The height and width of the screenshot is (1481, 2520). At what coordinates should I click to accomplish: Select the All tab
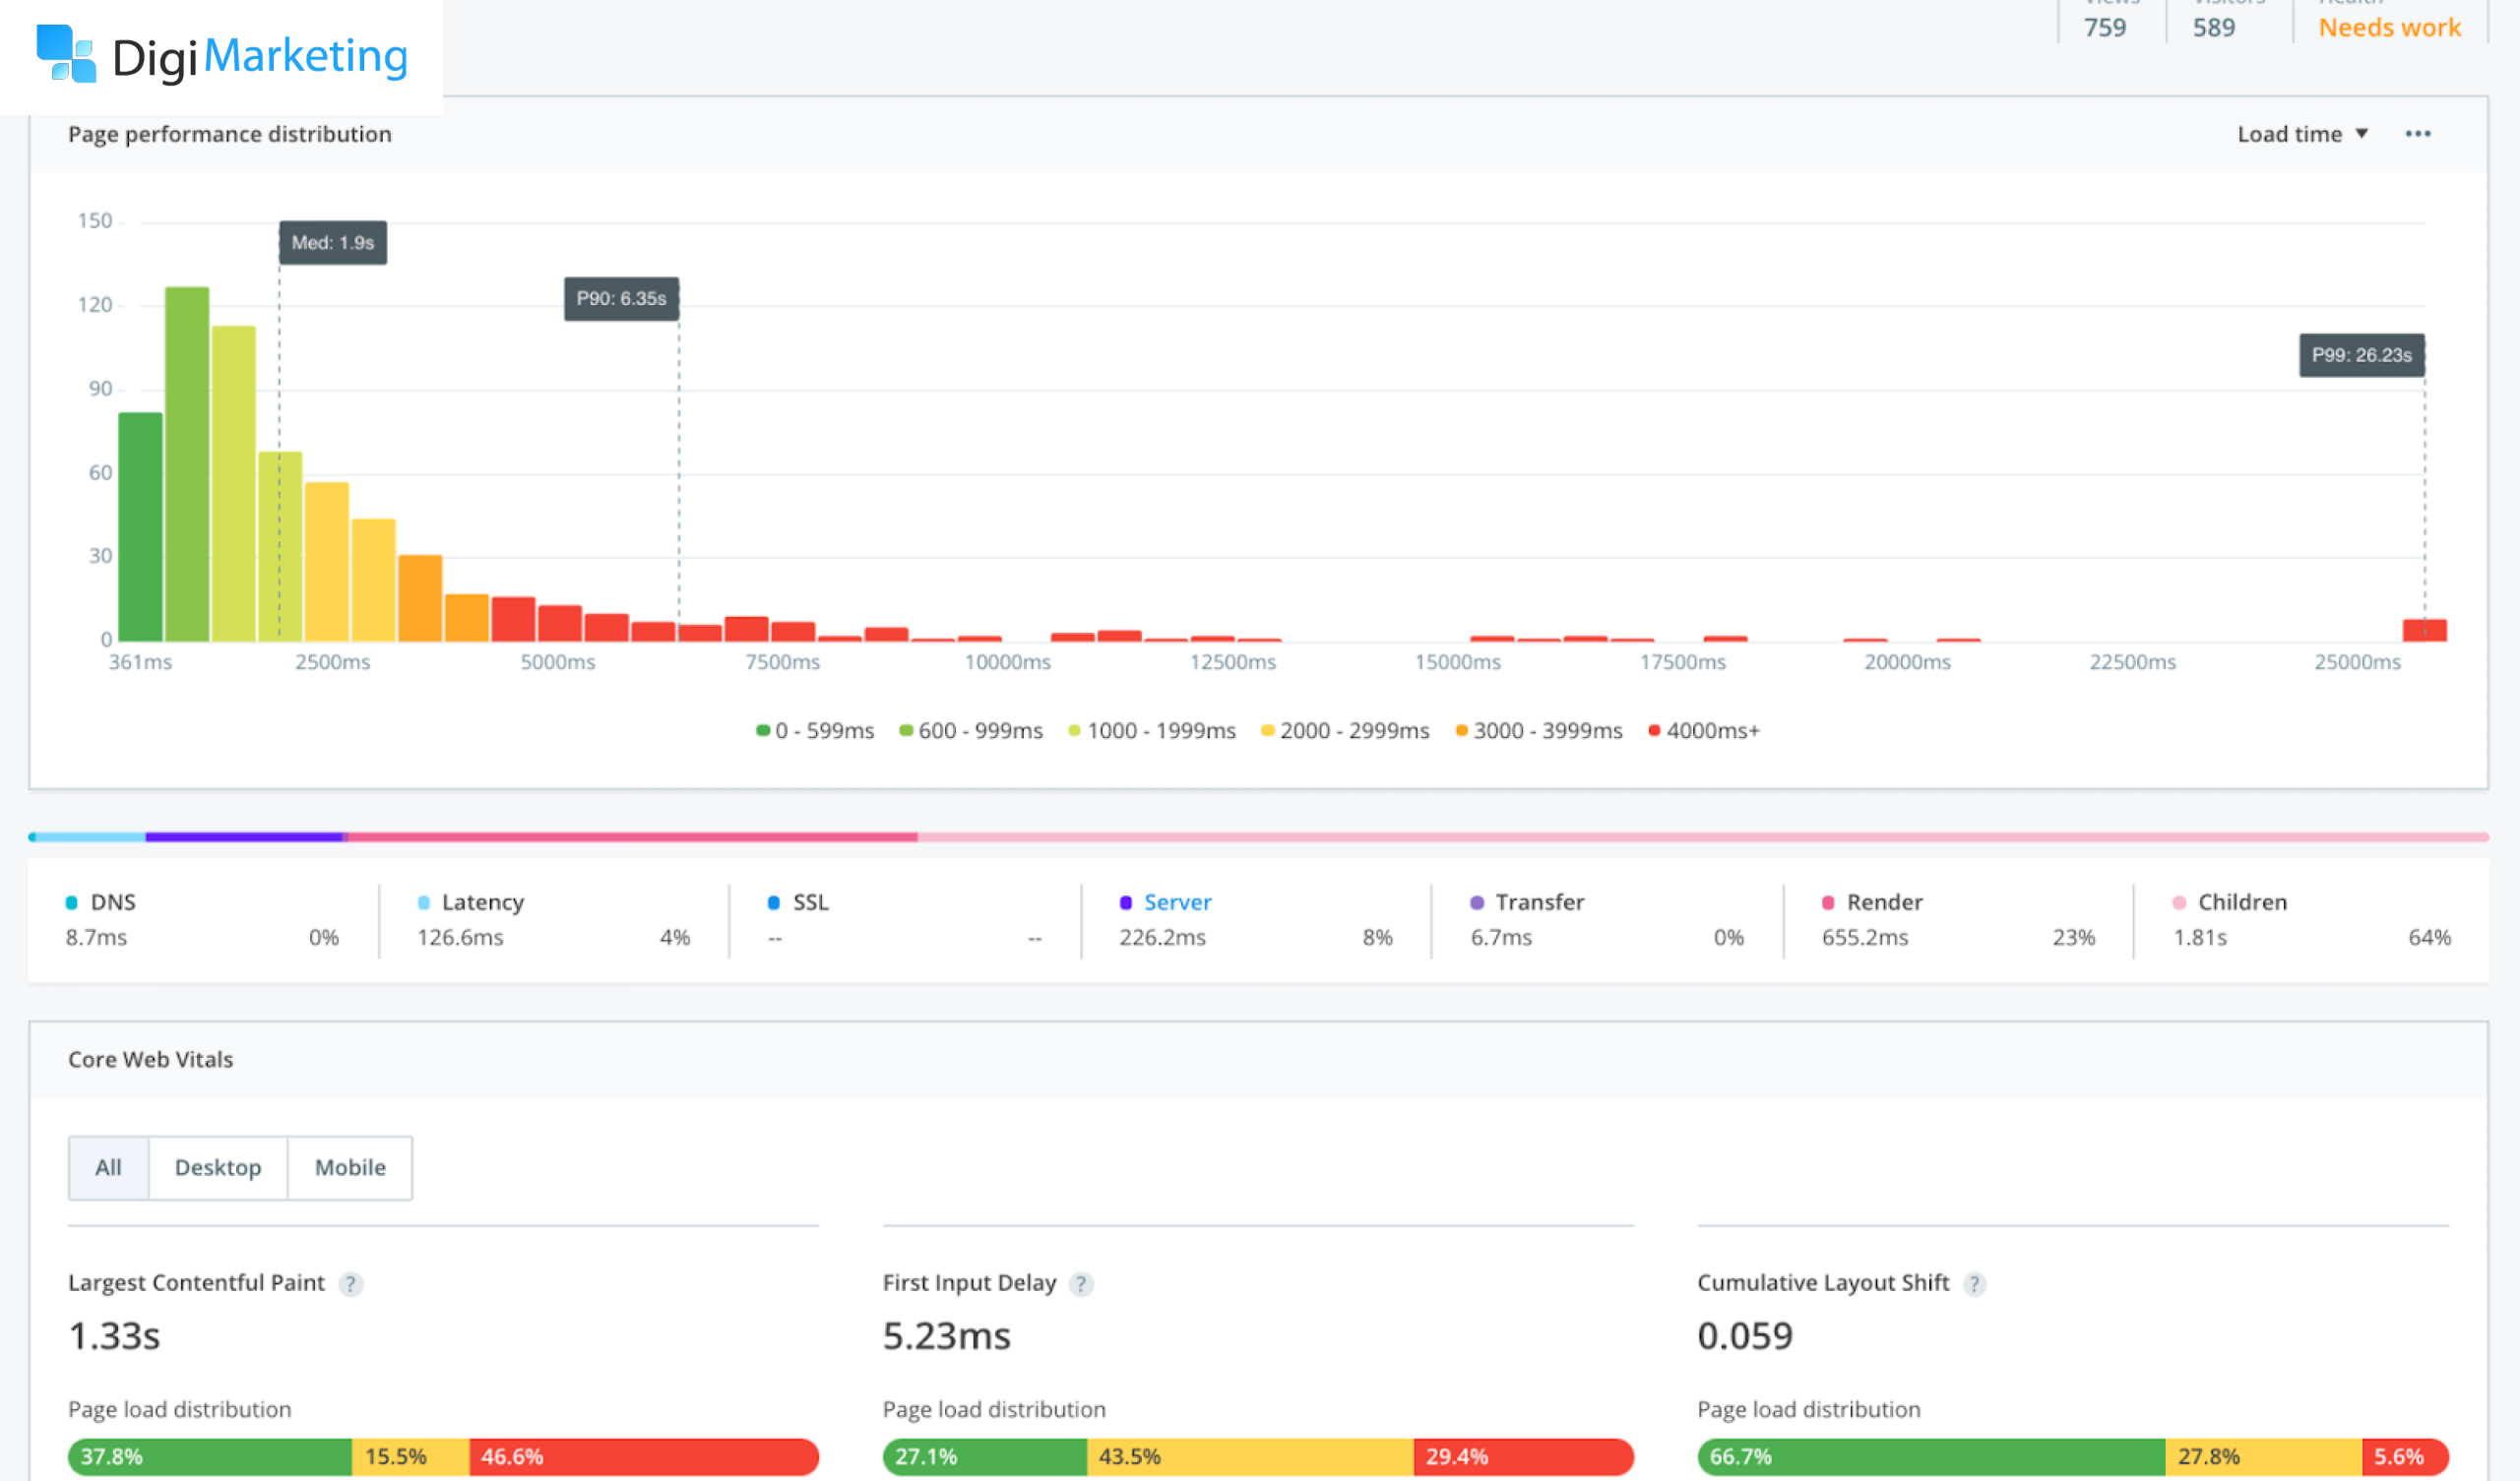pos(108,1167)
